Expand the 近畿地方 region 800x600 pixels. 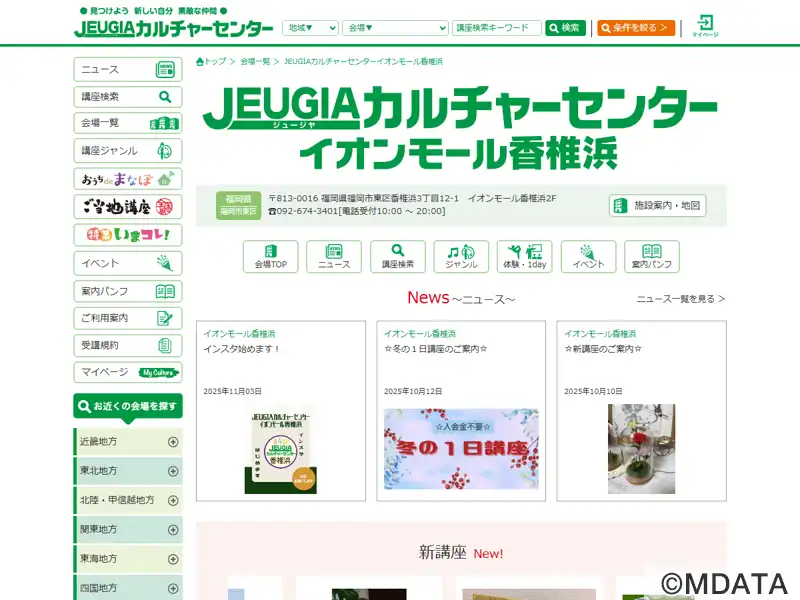point(128,442)
